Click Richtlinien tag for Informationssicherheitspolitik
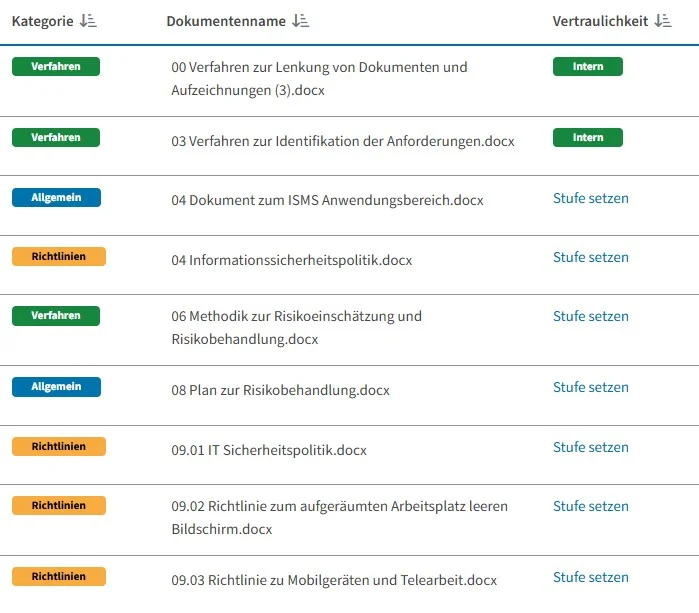The image size is (699, 613). (58, 256)
